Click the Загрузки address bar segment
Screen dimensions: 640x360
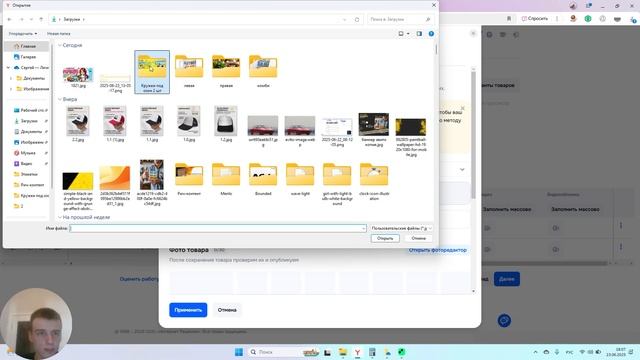(71, 19)
